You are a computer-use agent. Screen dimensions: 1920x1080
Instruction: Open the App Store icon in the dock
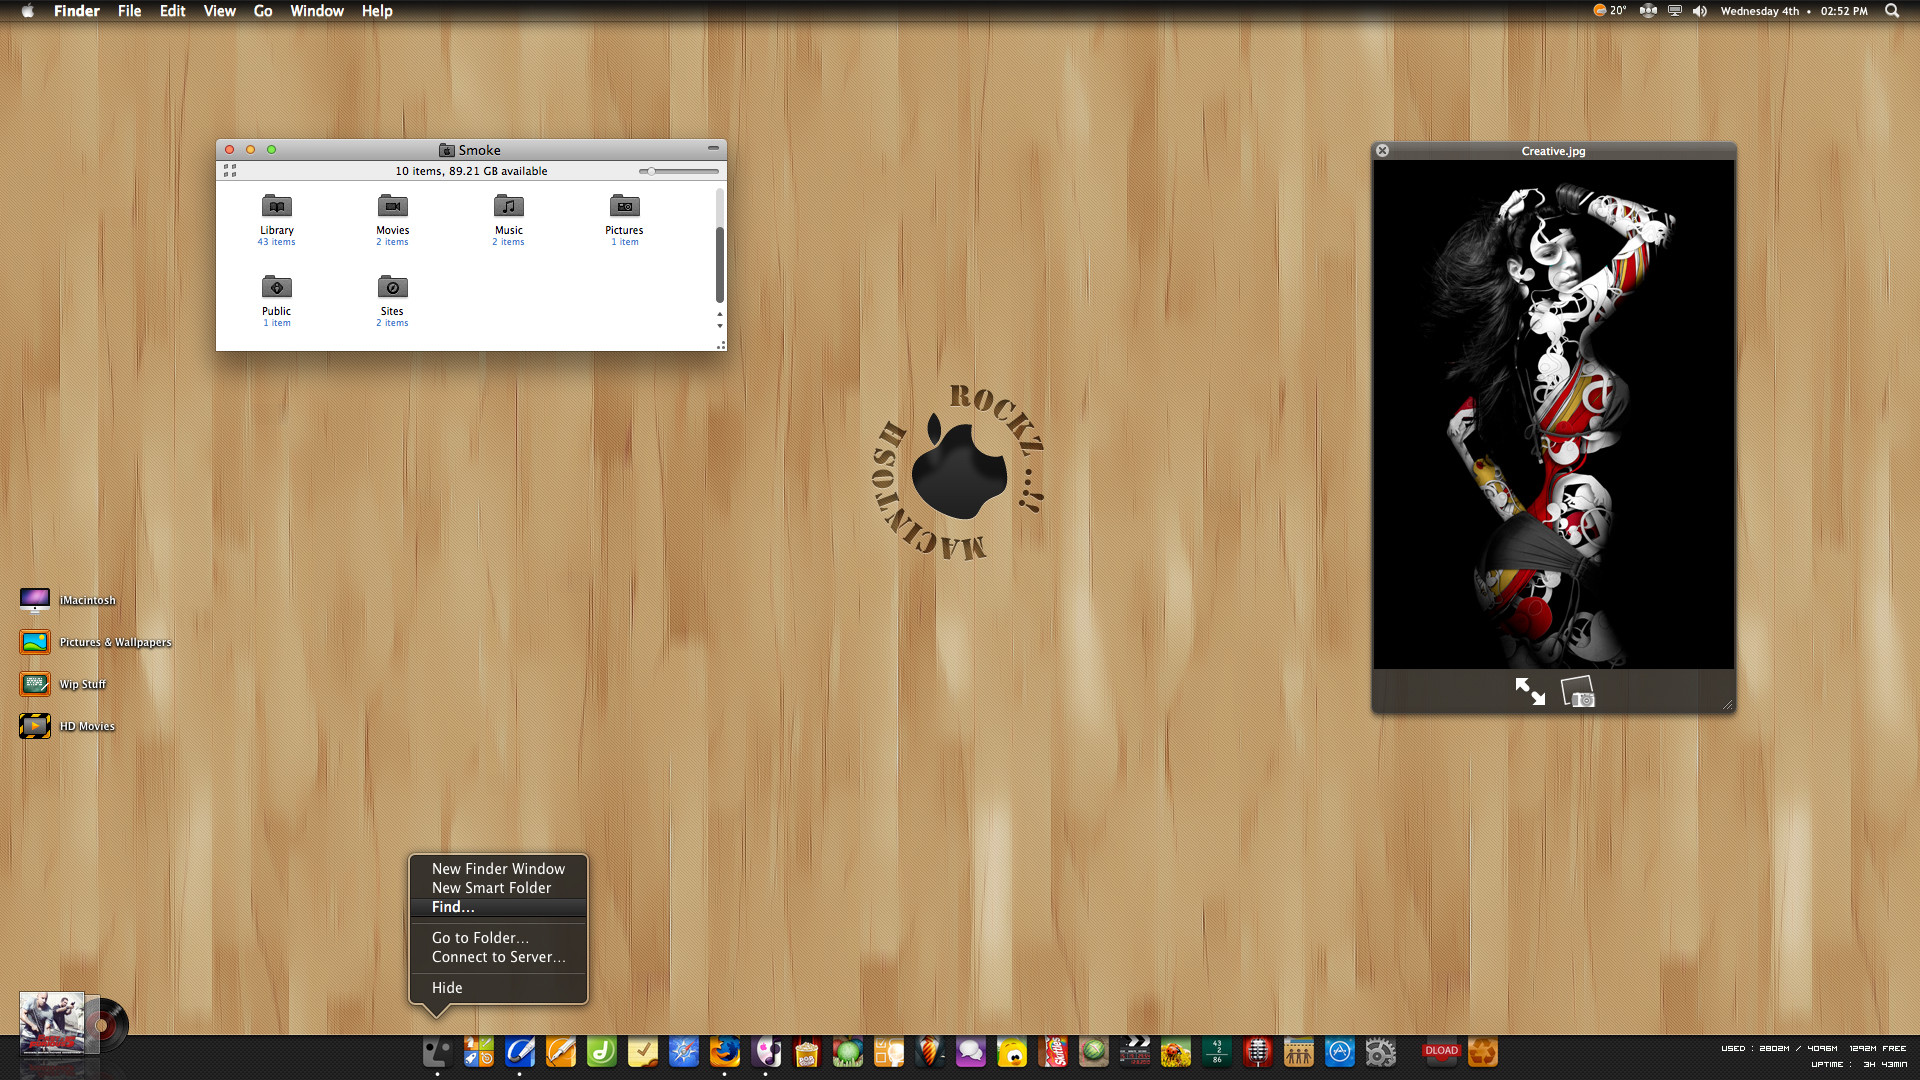pos(1340,1052)
